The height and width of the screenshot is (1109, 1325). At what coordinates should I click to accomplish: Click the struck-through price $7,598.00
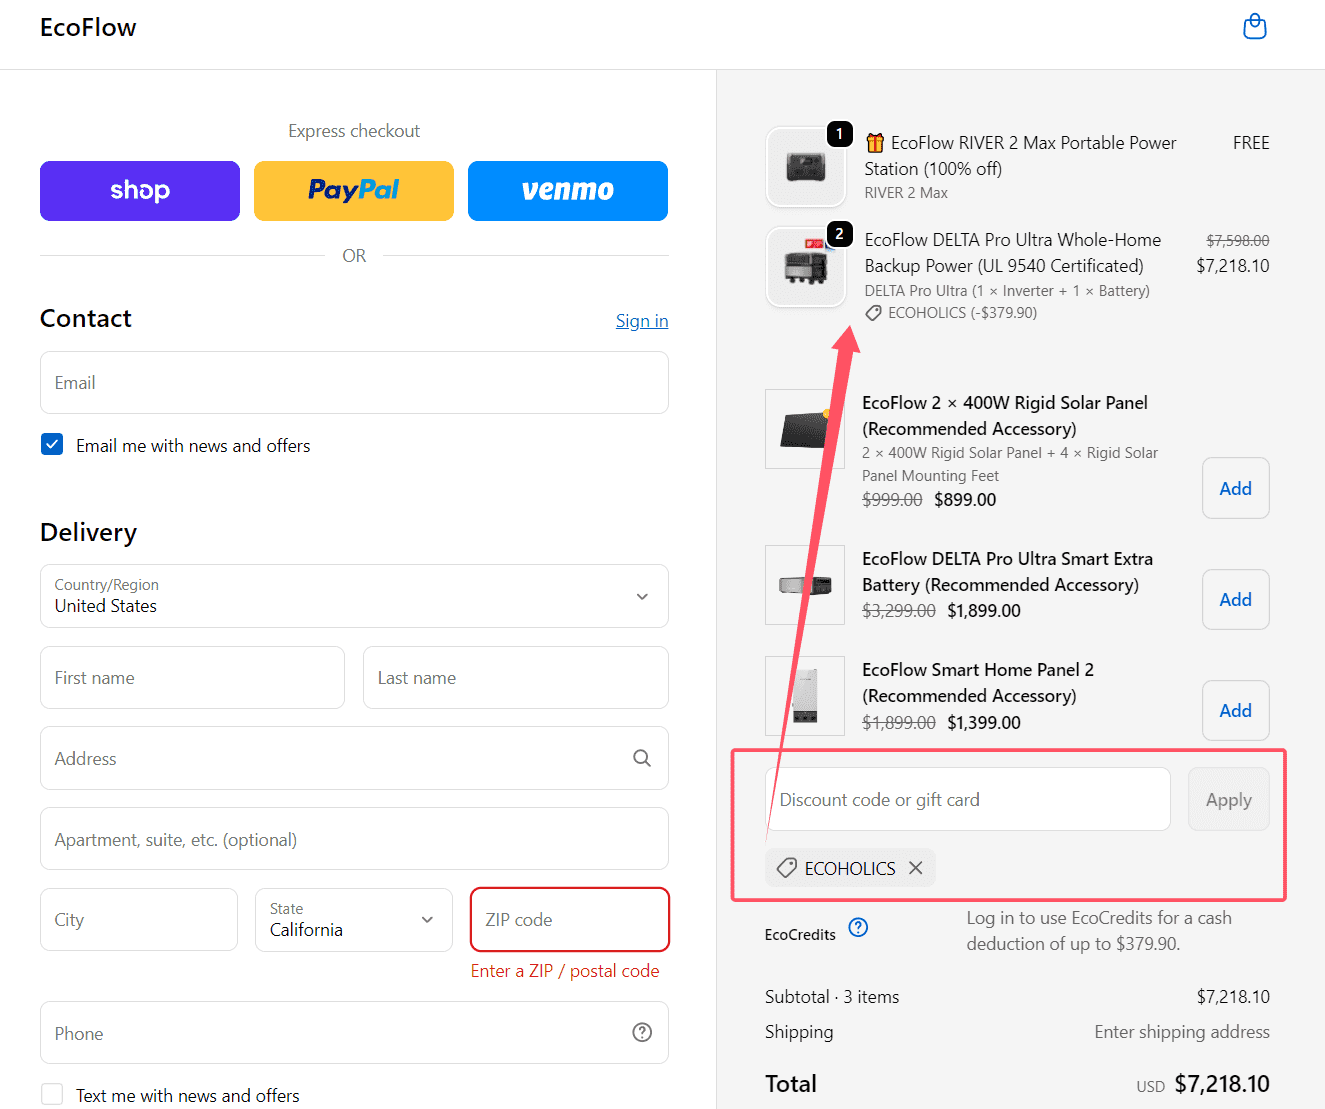click(1238, 241)
